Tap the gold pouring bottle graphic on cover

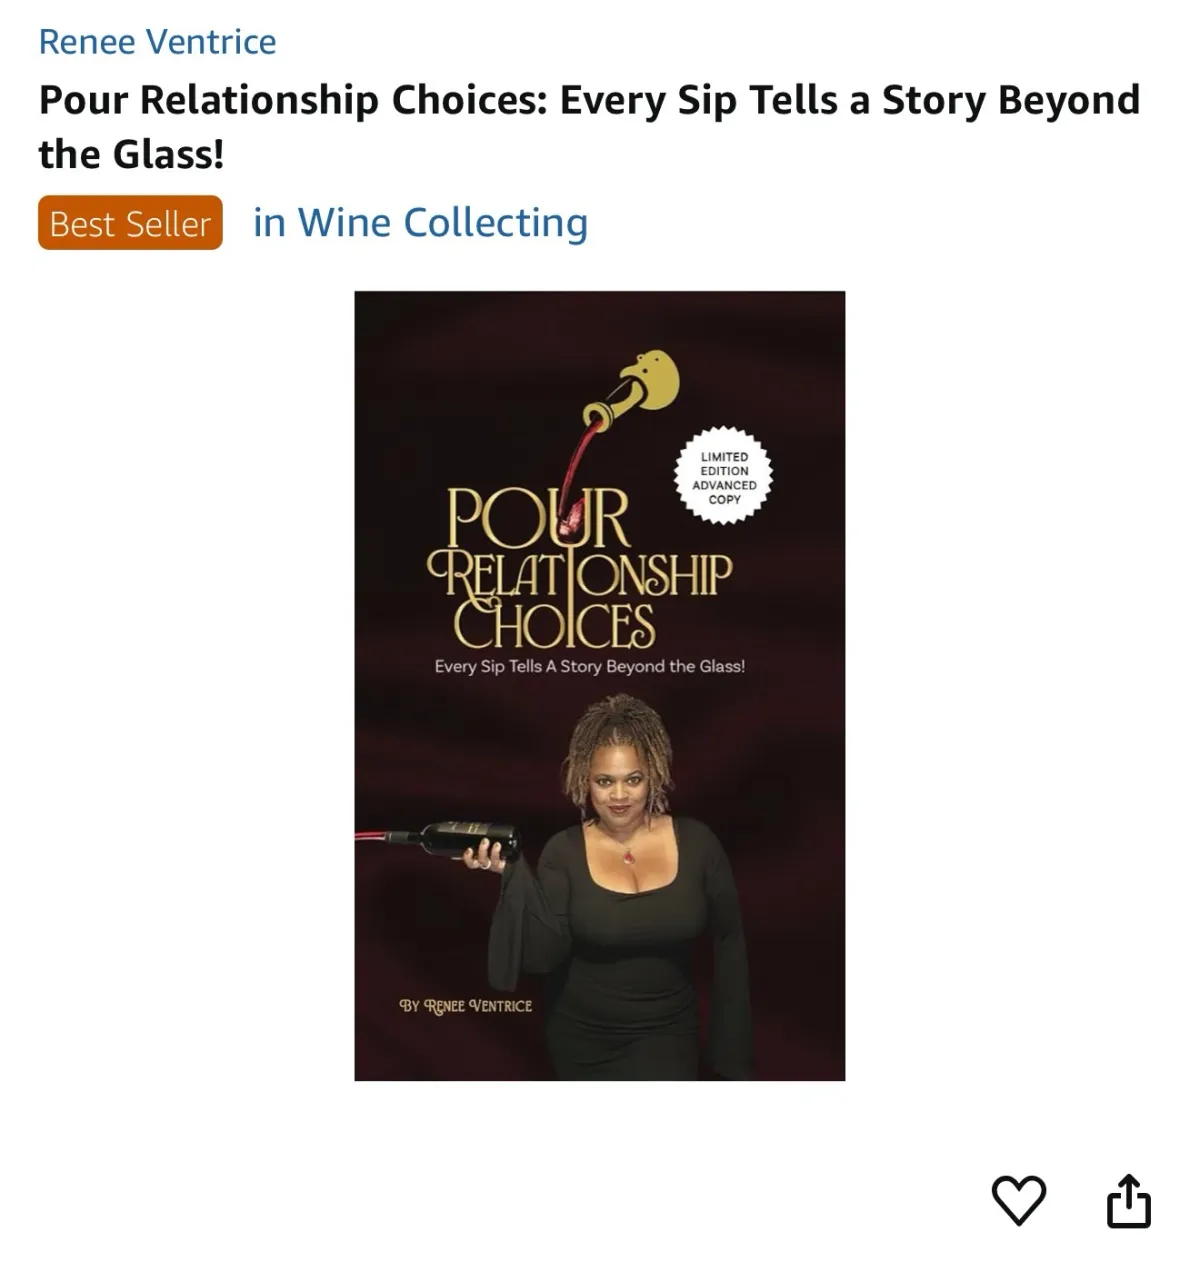pyautogui.click(x=634, y=388)
